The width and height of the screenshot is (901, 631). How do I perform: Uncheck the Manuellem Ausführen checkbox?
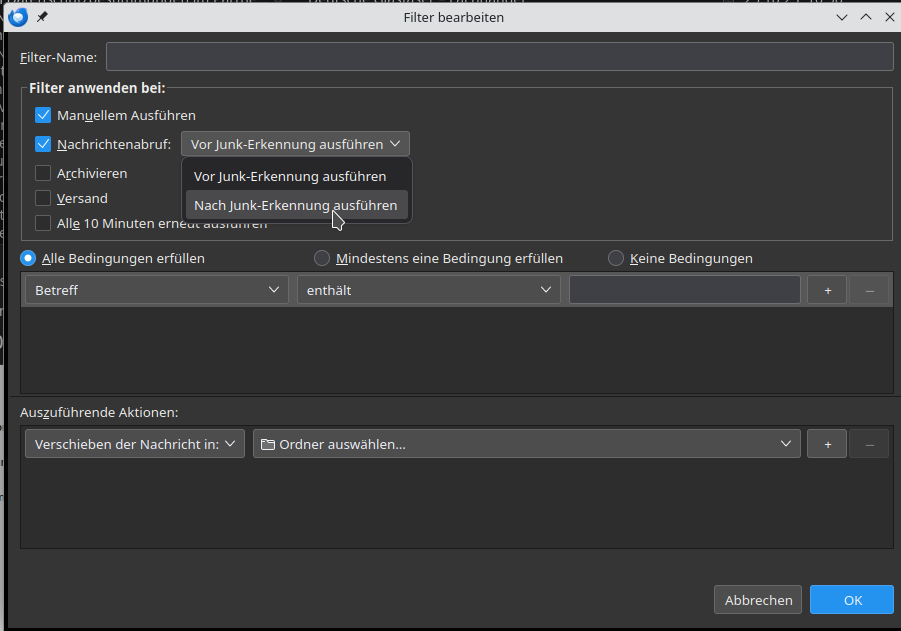[x=43, y=115]
